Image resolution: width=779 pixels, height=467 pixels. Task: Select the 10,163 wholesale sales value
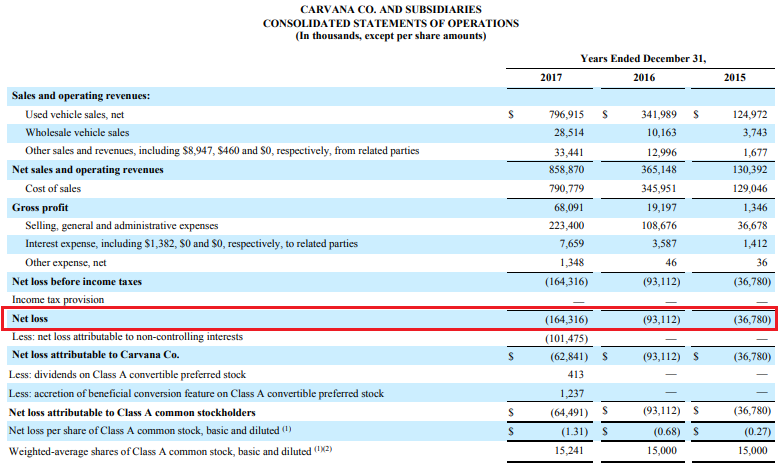[661, 133]
